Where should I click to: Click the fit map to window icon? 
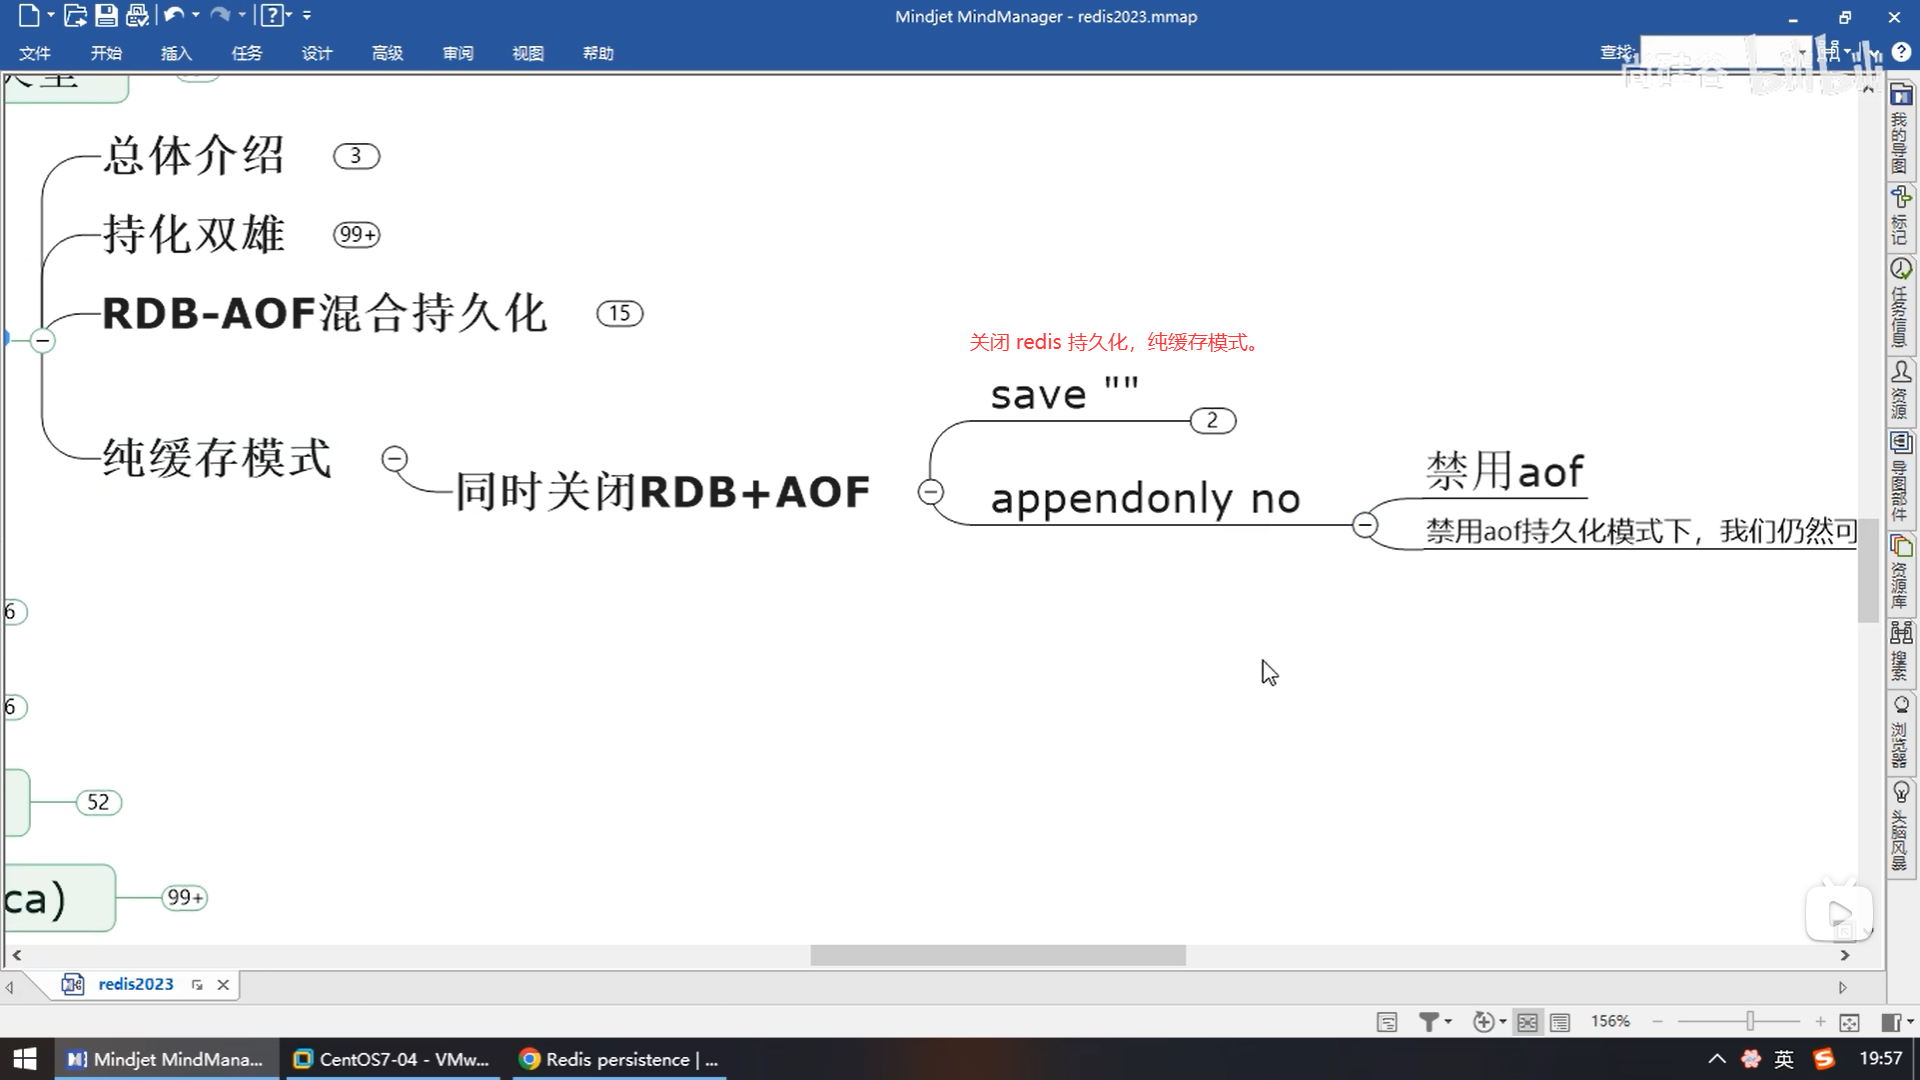[1849, 1021]
